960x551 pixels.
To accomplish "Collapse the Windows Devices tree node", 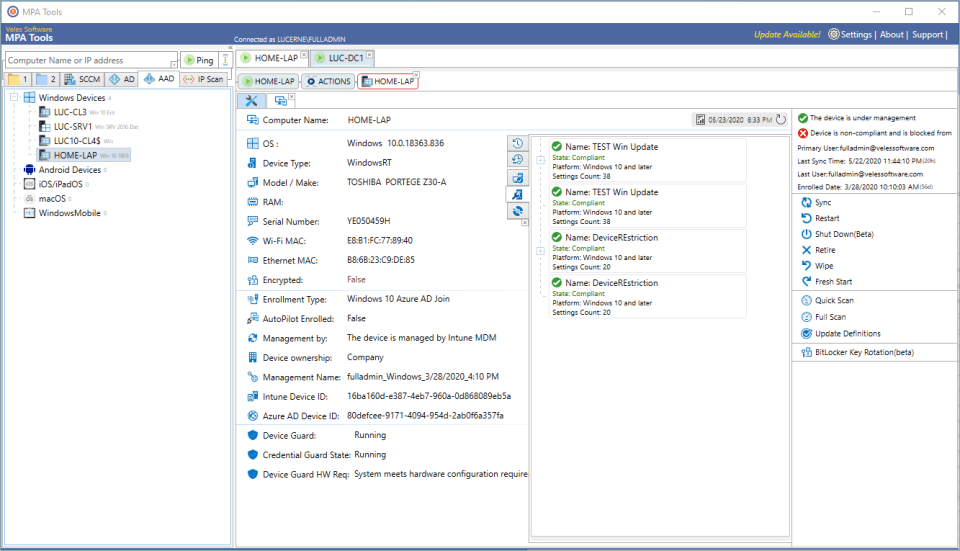I will [14, 98].
